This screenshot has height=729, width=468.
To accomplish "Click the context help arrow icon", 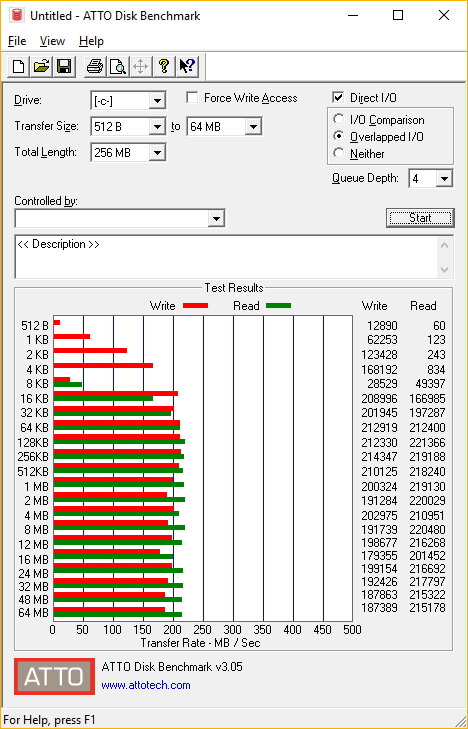I will pos(187,67).
